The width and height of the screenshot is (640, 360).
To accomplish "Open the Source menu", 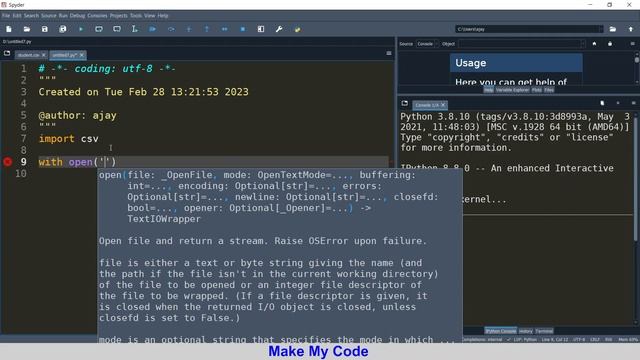I will (x=49, y=16).
